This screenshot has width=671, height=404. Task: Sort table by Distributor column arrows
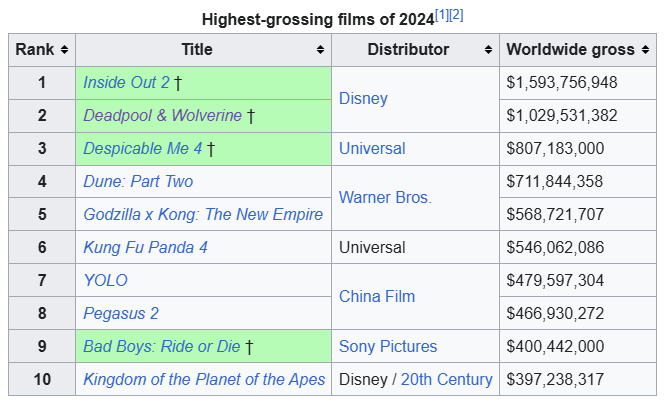point(488,50)
